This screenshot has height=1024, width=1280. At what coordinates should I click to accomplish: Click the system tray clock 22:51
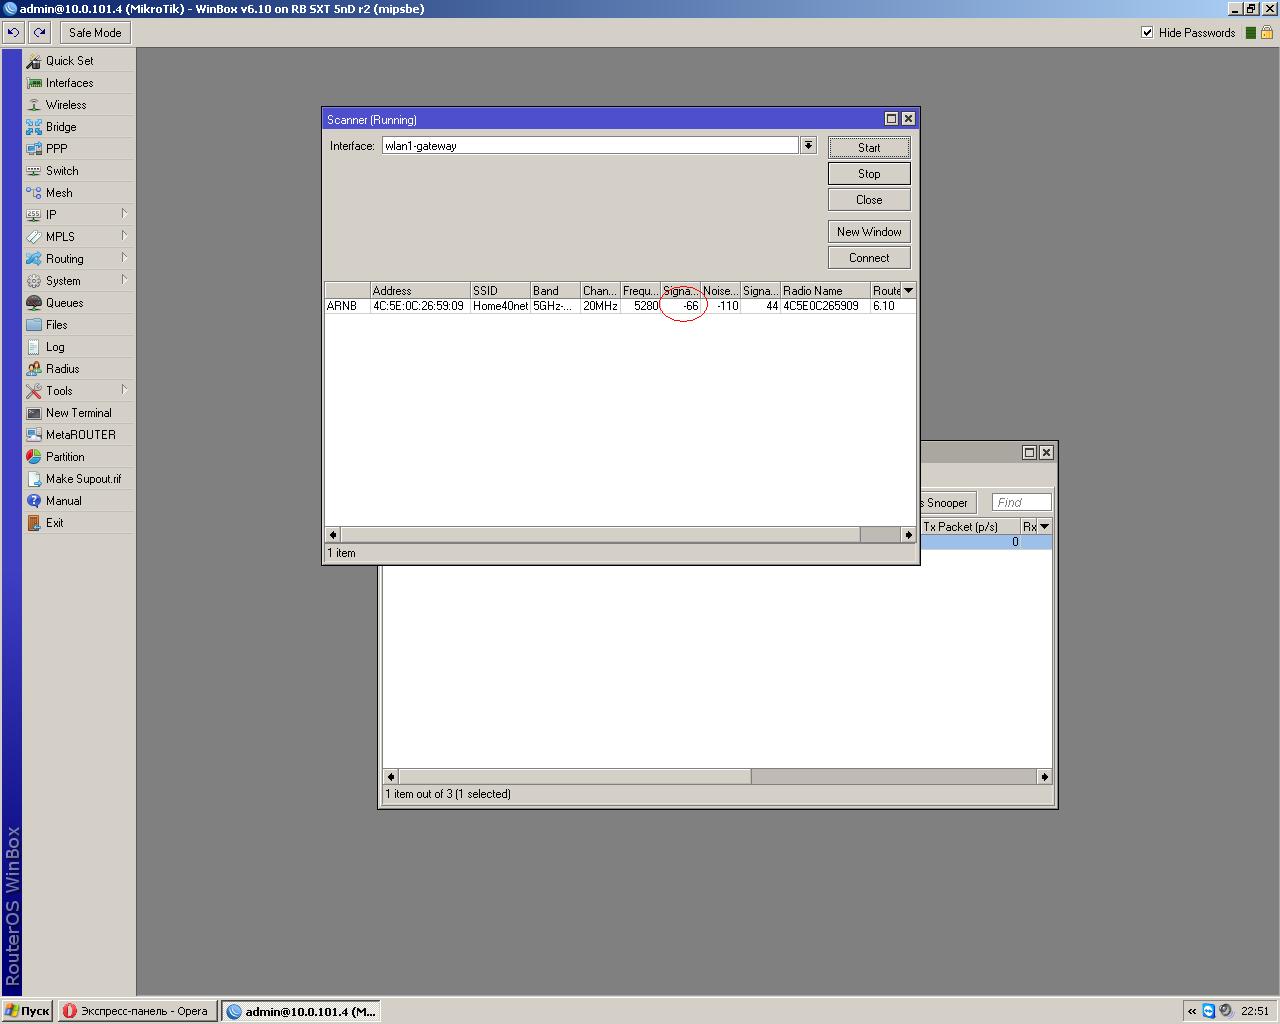tap(1255, 1011)
